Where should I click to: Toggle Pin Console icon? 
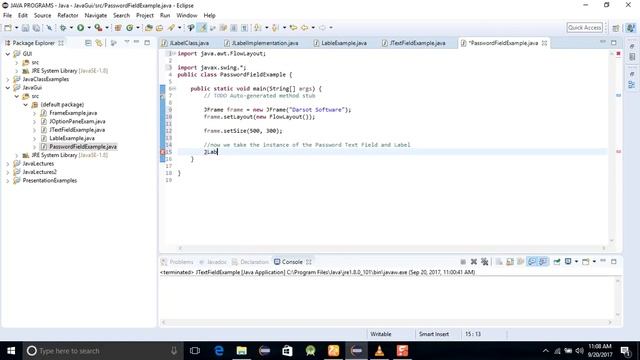click(557, 262)
